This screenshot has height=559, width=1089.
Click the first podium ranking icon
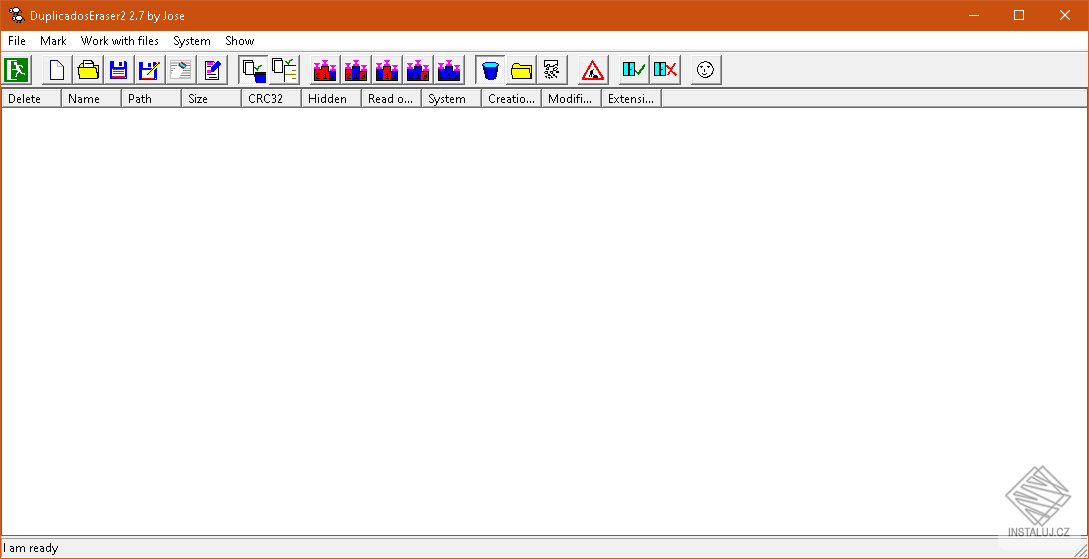pyautogui.click(x=325, y=70)
